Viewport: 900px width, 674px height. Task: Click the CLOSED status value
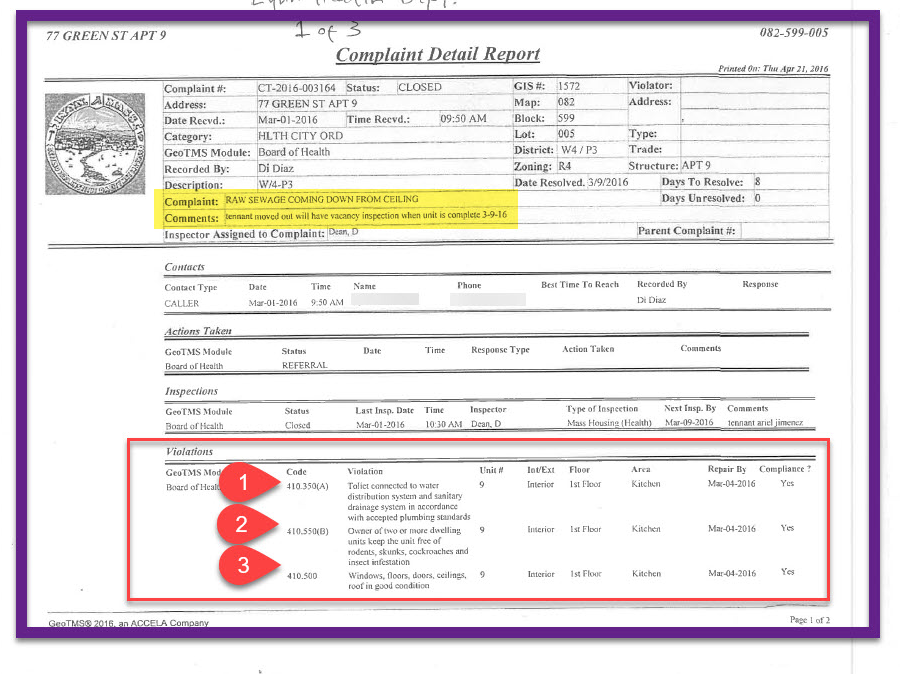(x=420, y=87)
